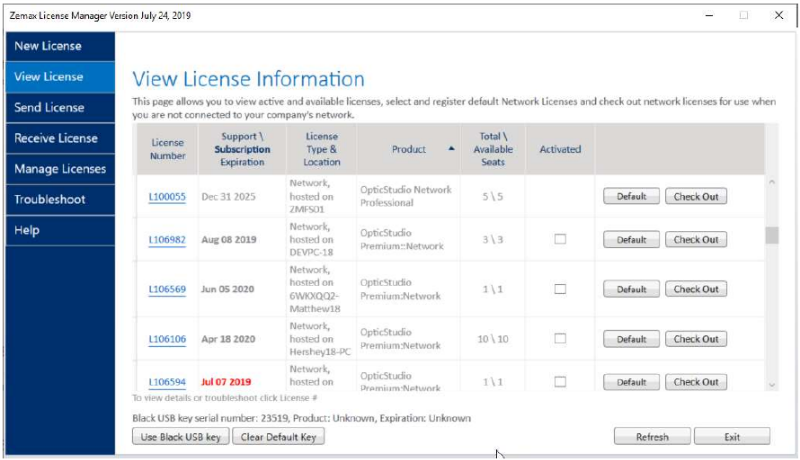
Task: Check Out license L106982
Action: click(696, 240)
